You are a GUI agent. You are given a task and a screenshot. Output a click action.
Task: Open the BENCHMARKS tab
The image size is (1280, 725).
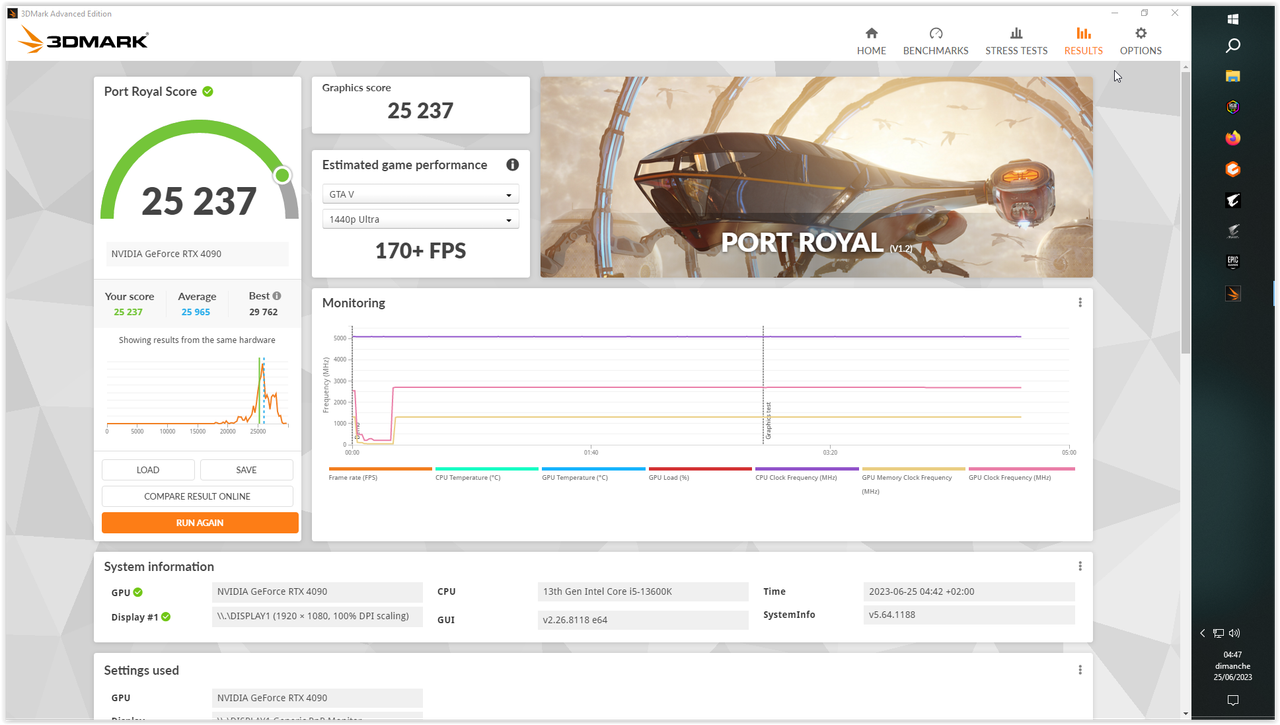tap(935, 40)
